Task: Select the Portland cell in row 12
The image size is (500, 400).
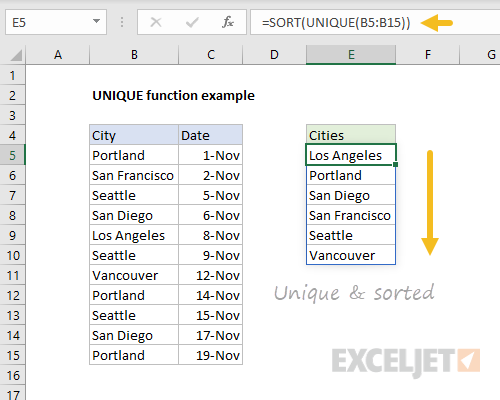Action: coord(134,295)
